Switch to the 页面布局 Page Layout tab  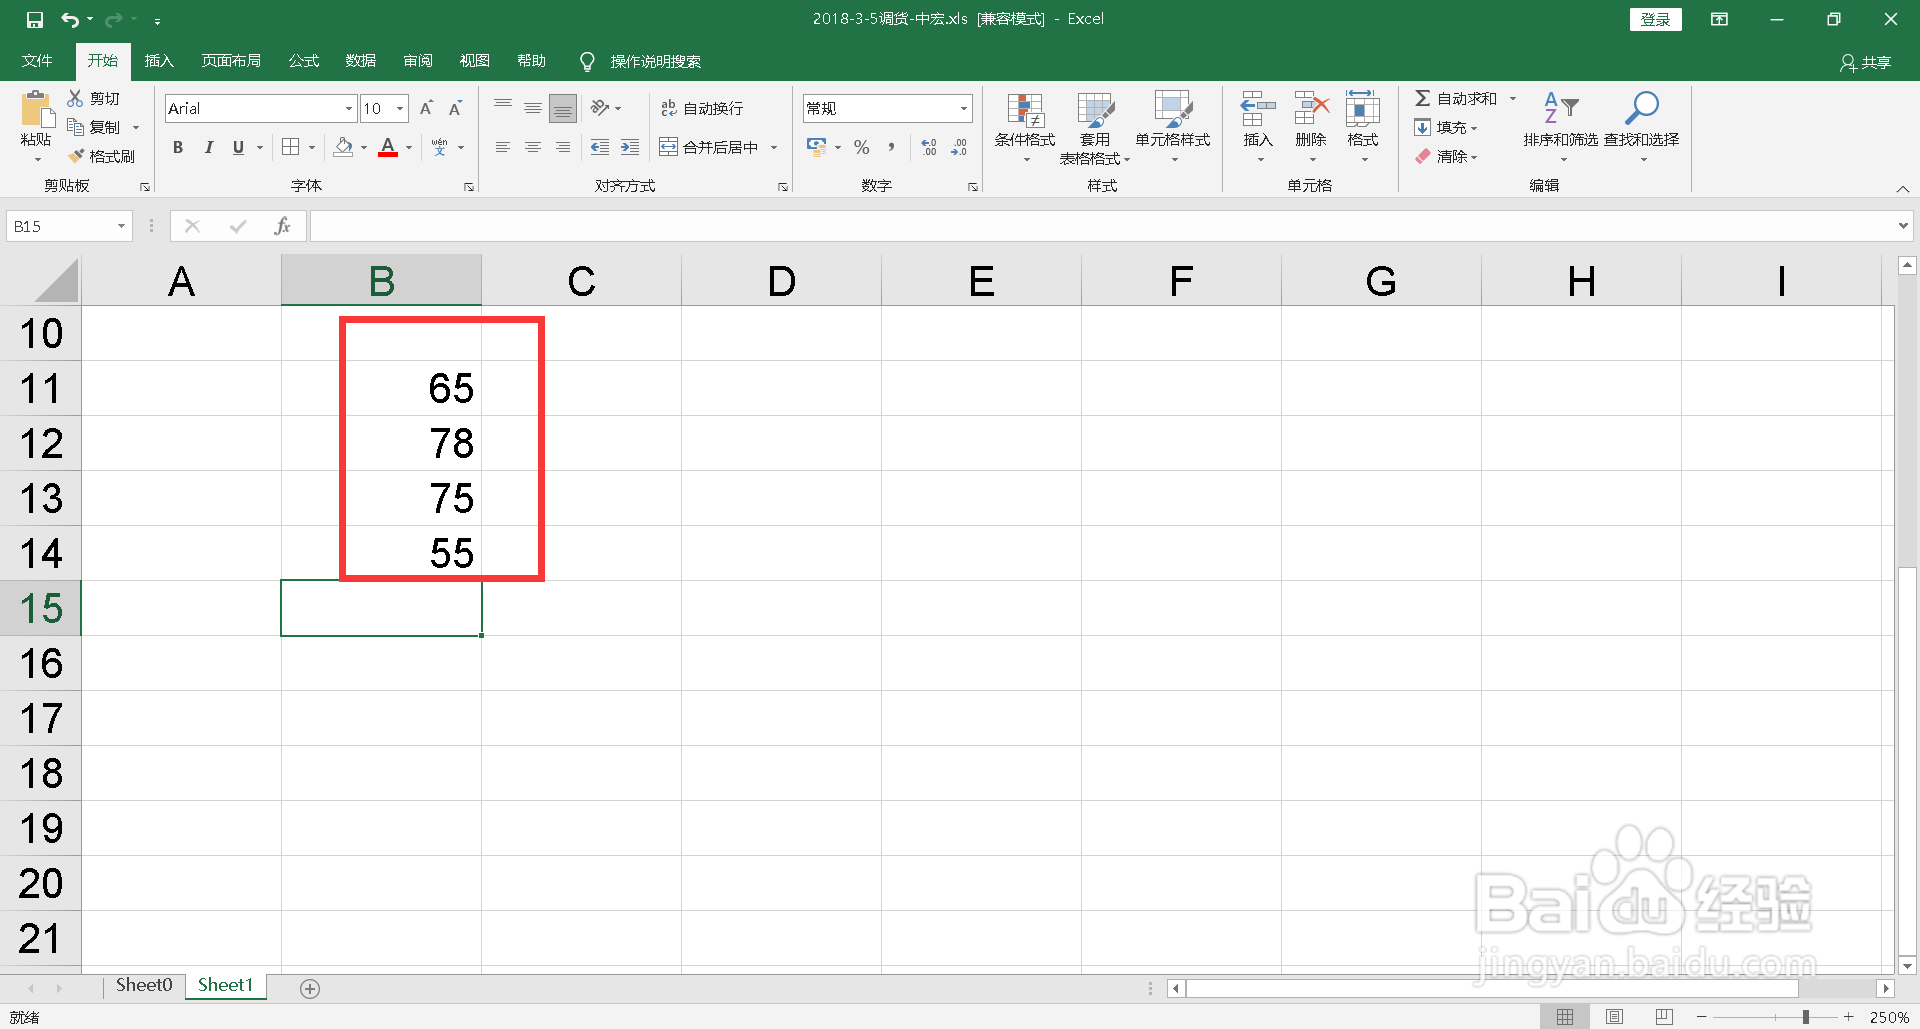[x=231, y=61]
